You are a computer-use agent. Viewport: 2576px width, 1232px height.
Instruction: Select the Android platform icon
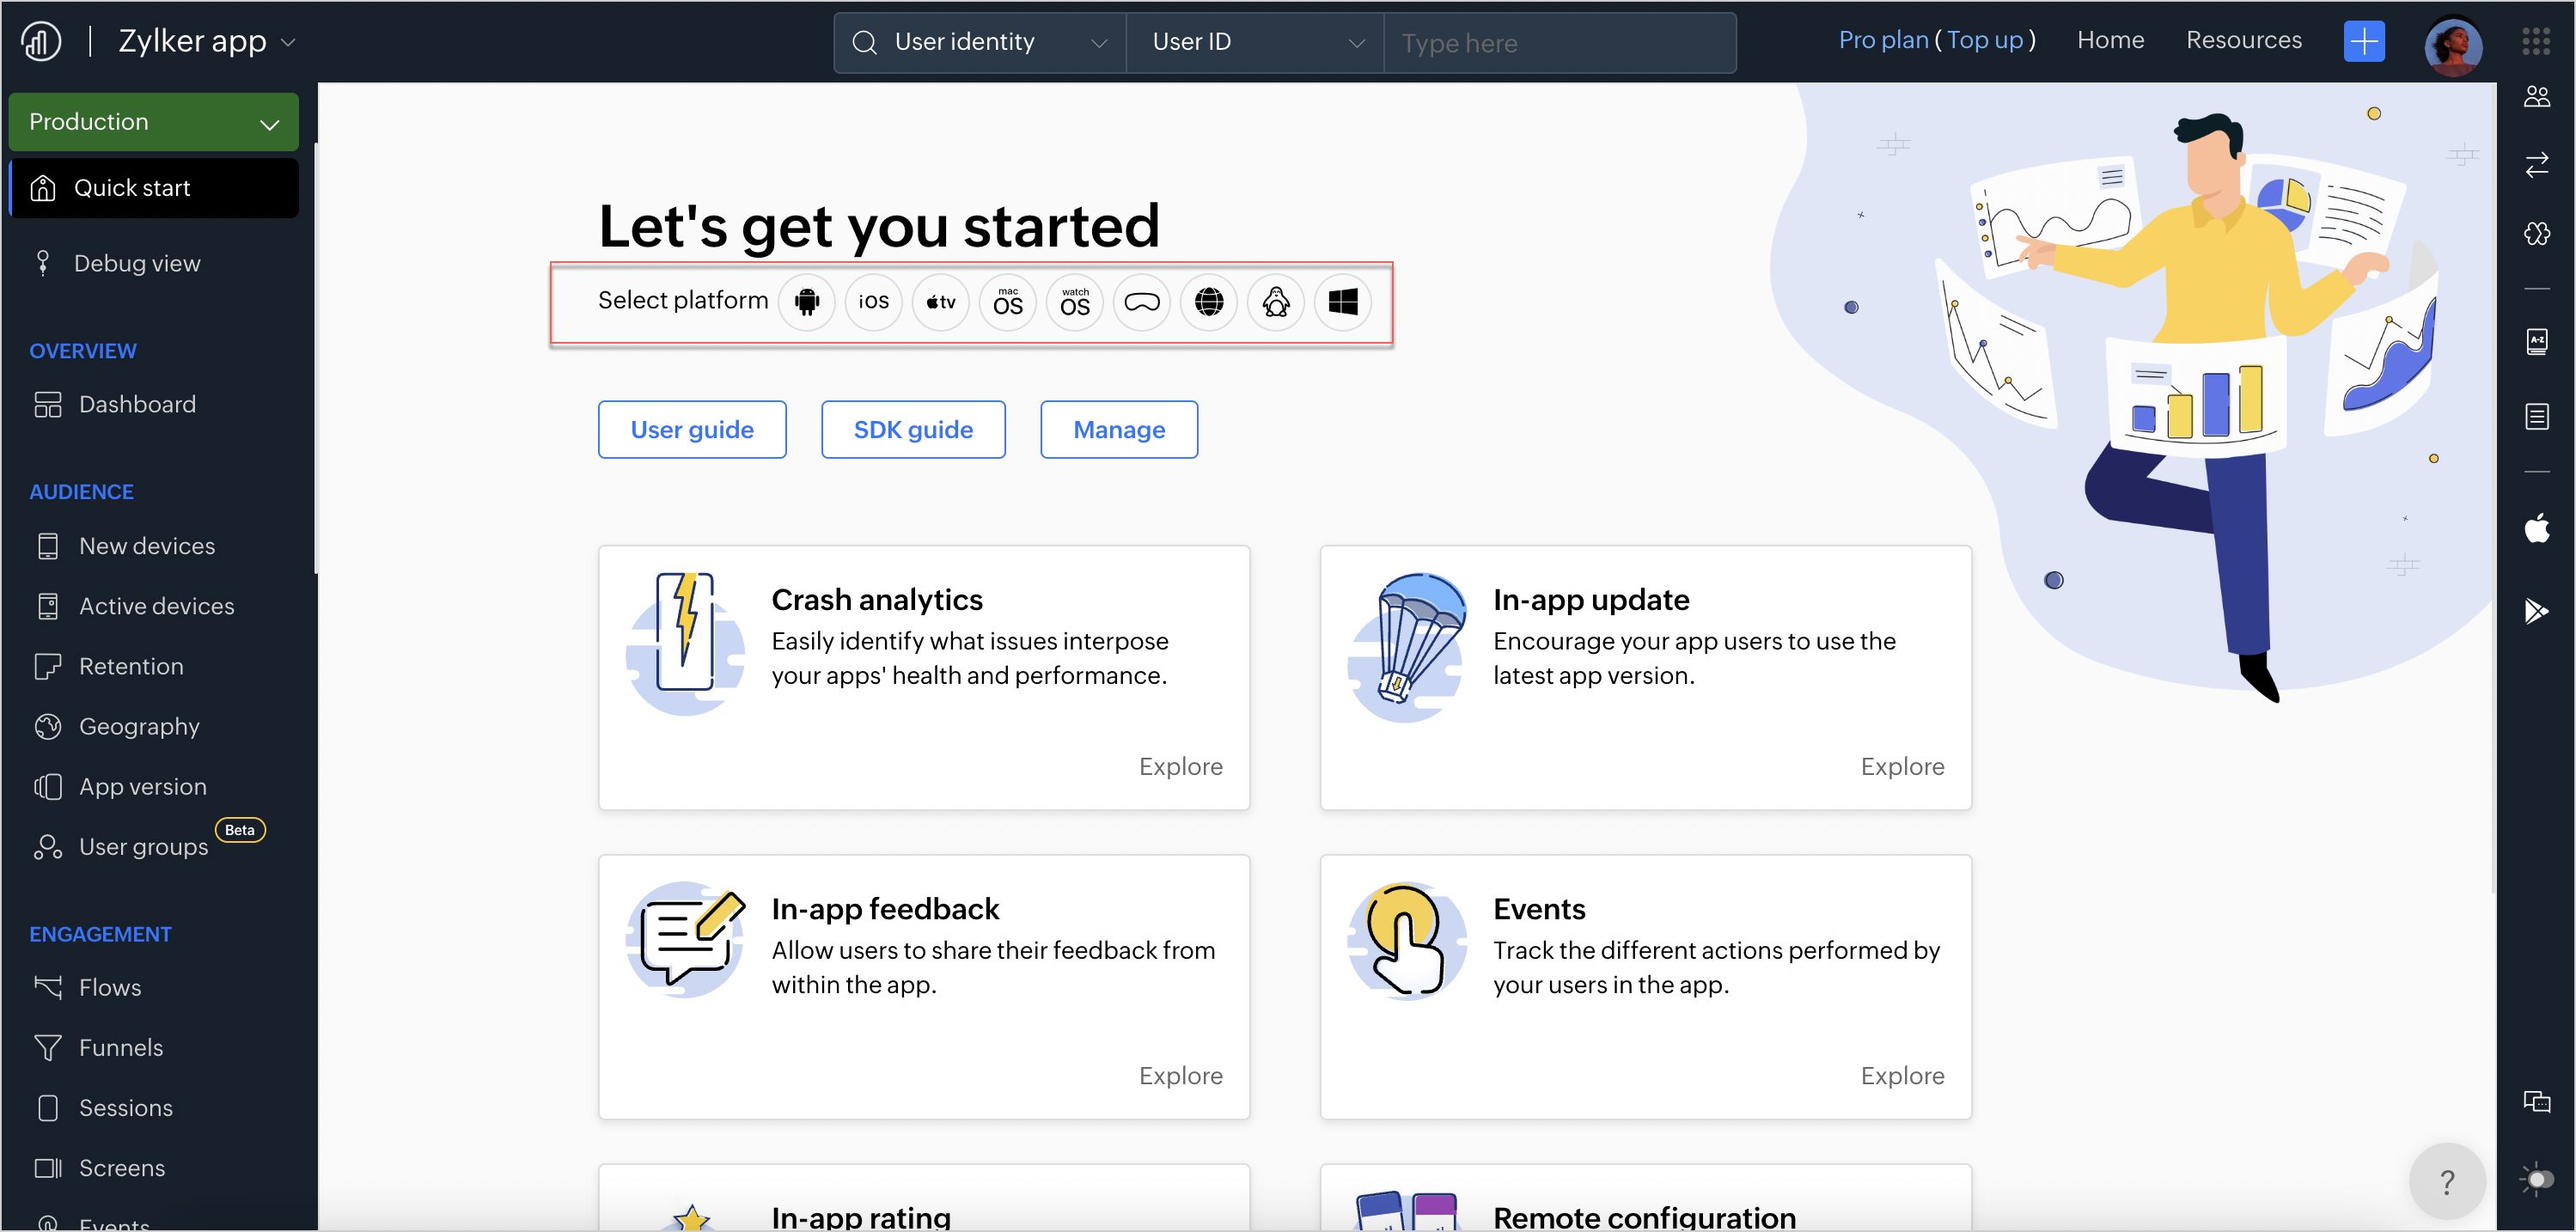(x=806, y=302)
